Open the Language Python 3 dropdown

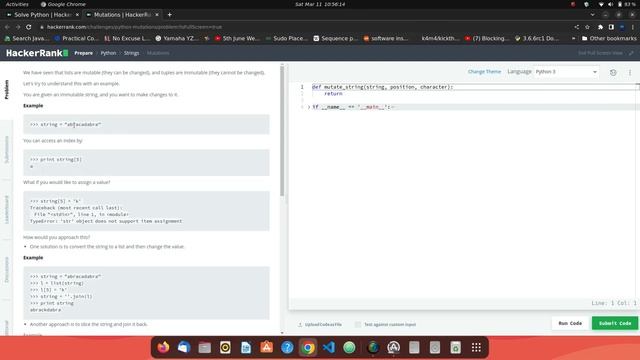pos(566,72)
